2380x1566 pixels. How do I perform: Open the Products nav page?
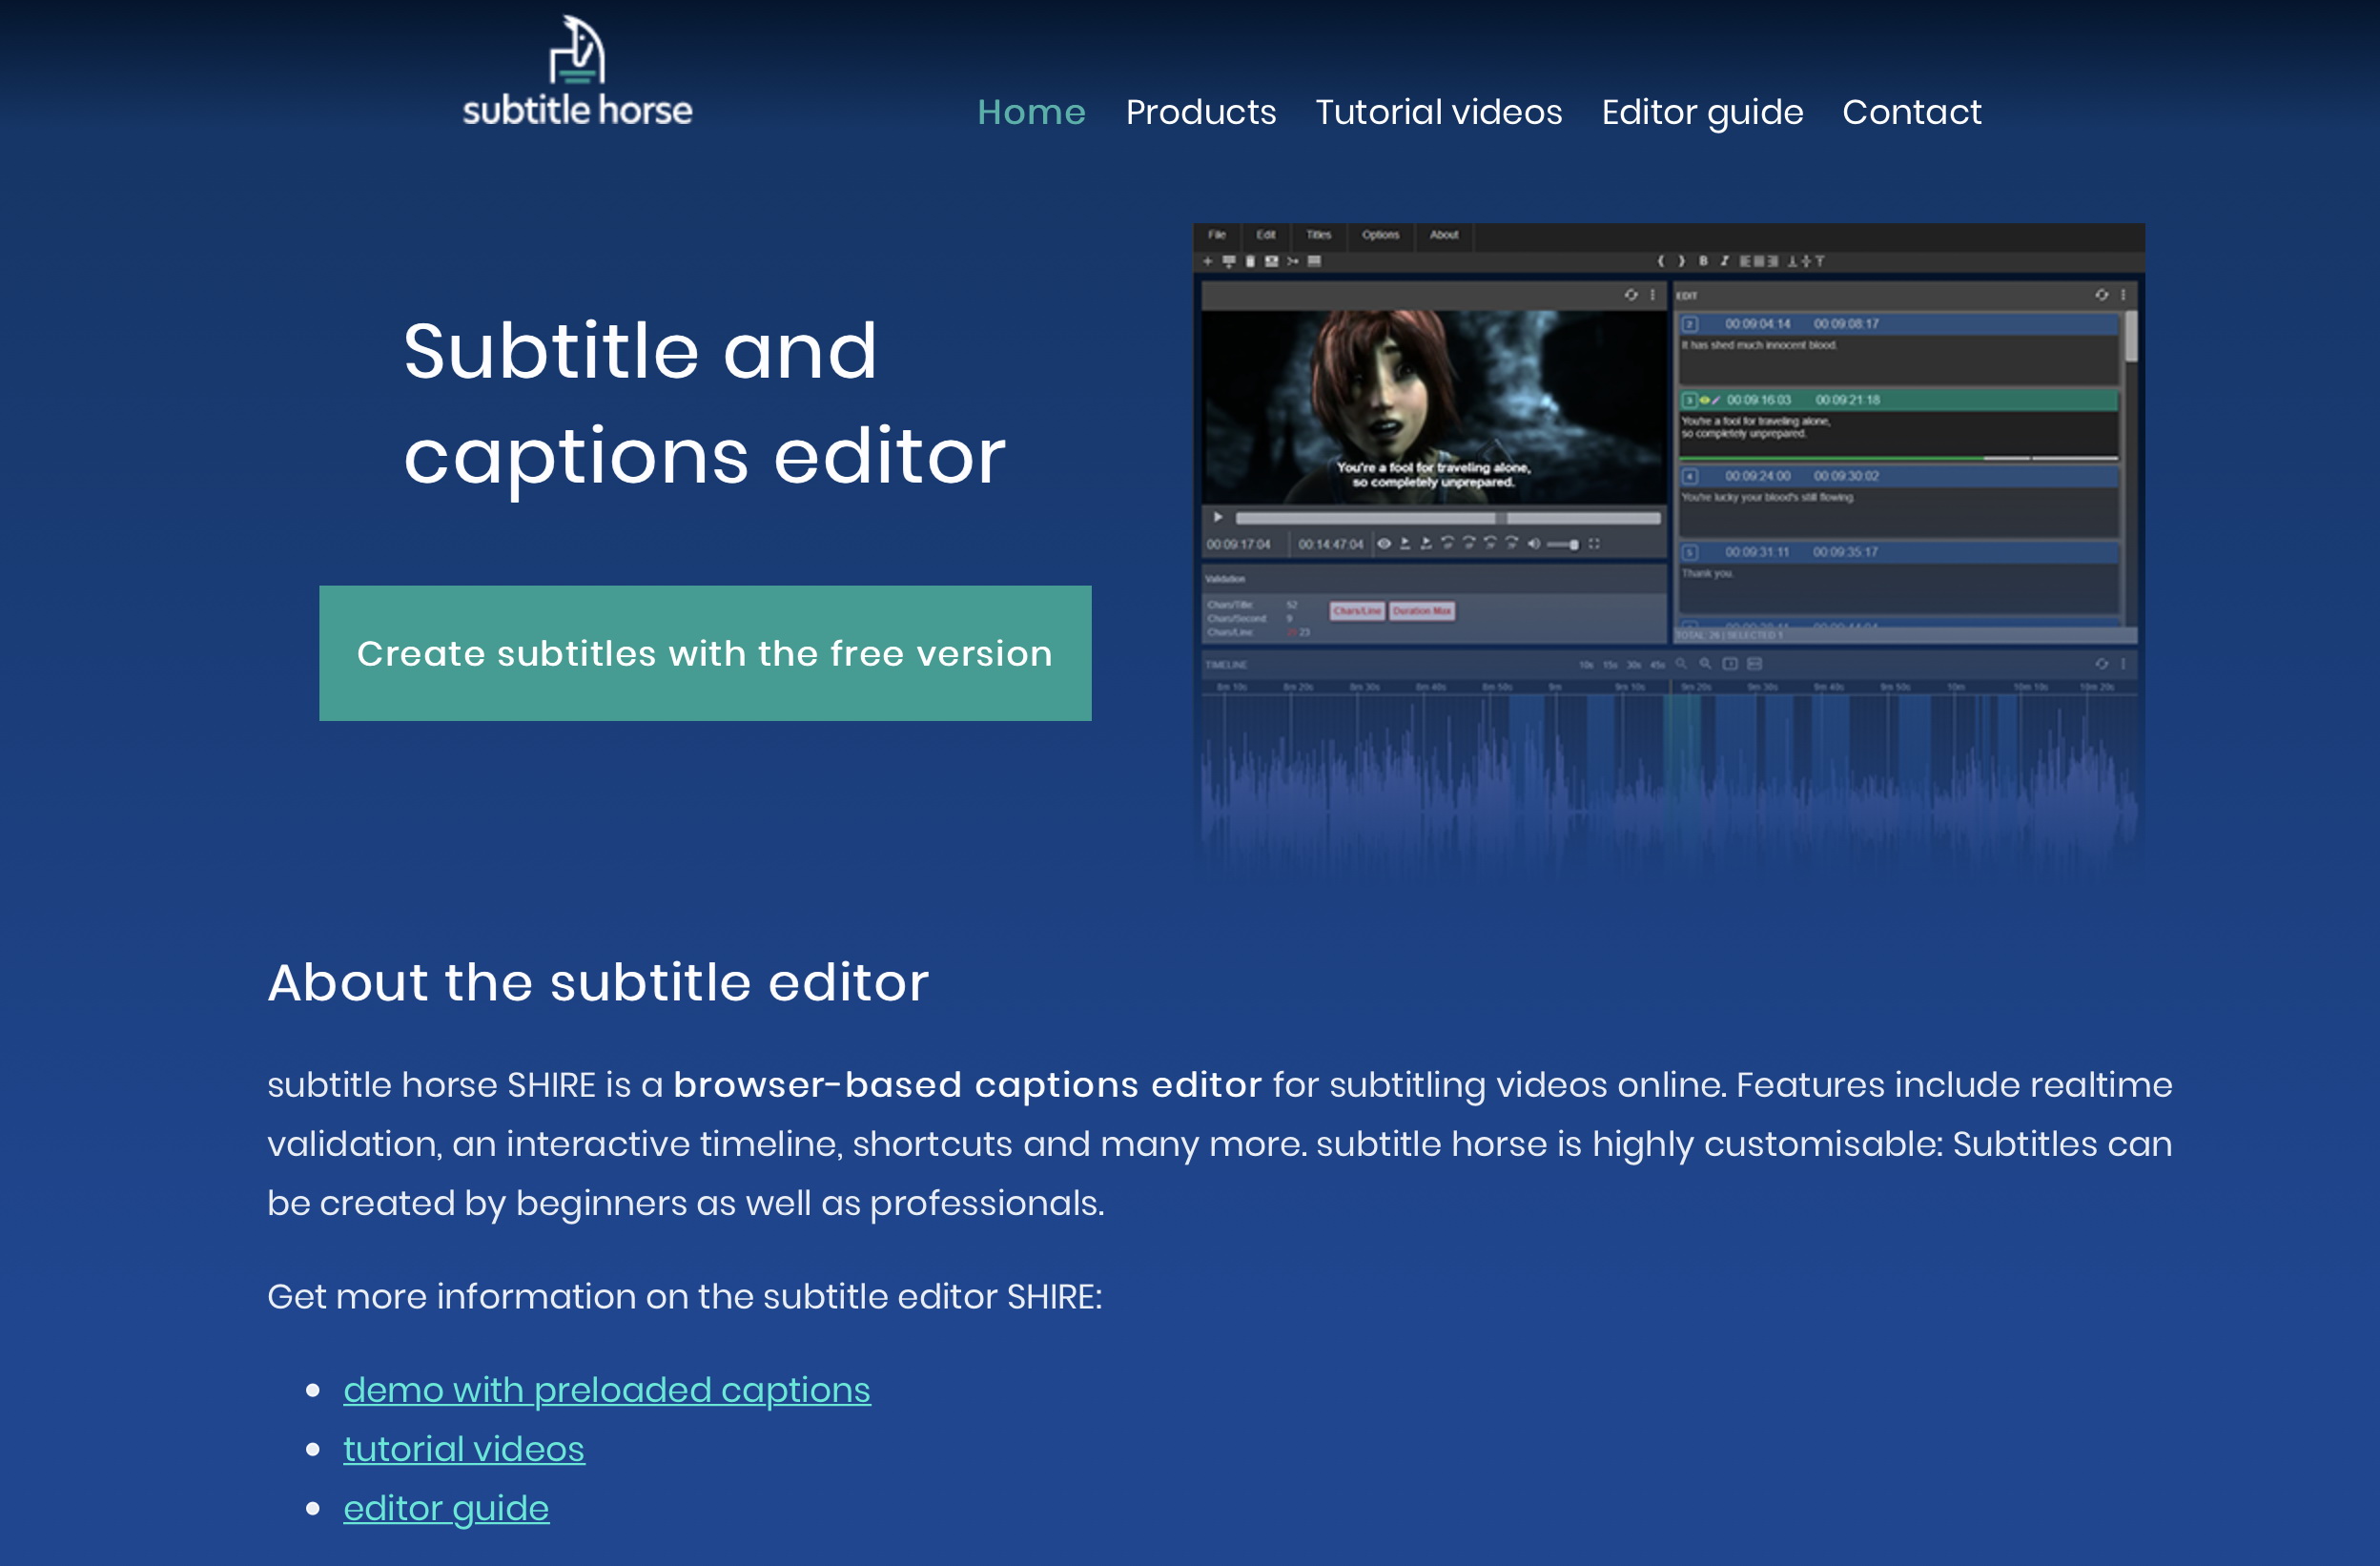pos(1200,112)
